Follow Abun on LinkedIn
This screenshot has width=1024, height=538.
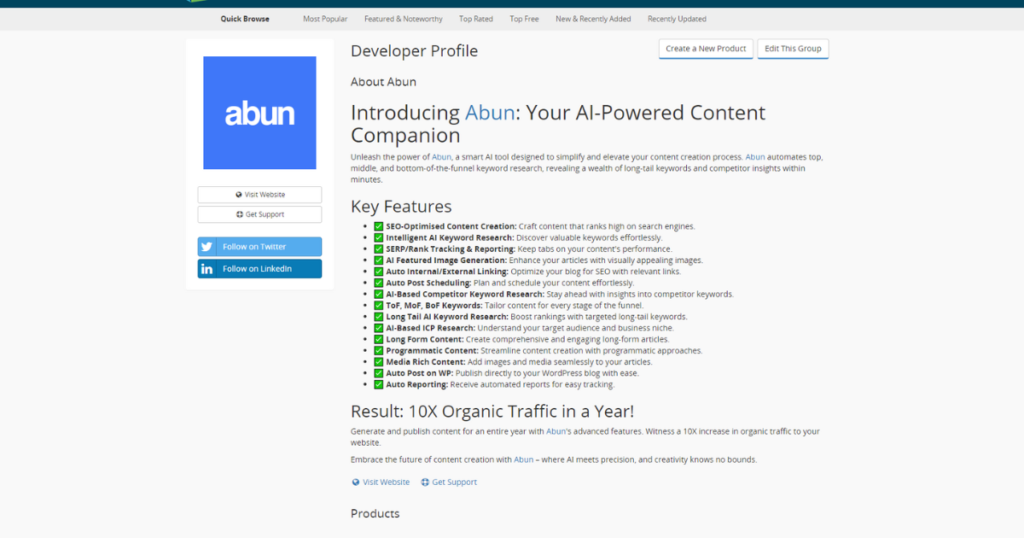[x=259, y=269]
